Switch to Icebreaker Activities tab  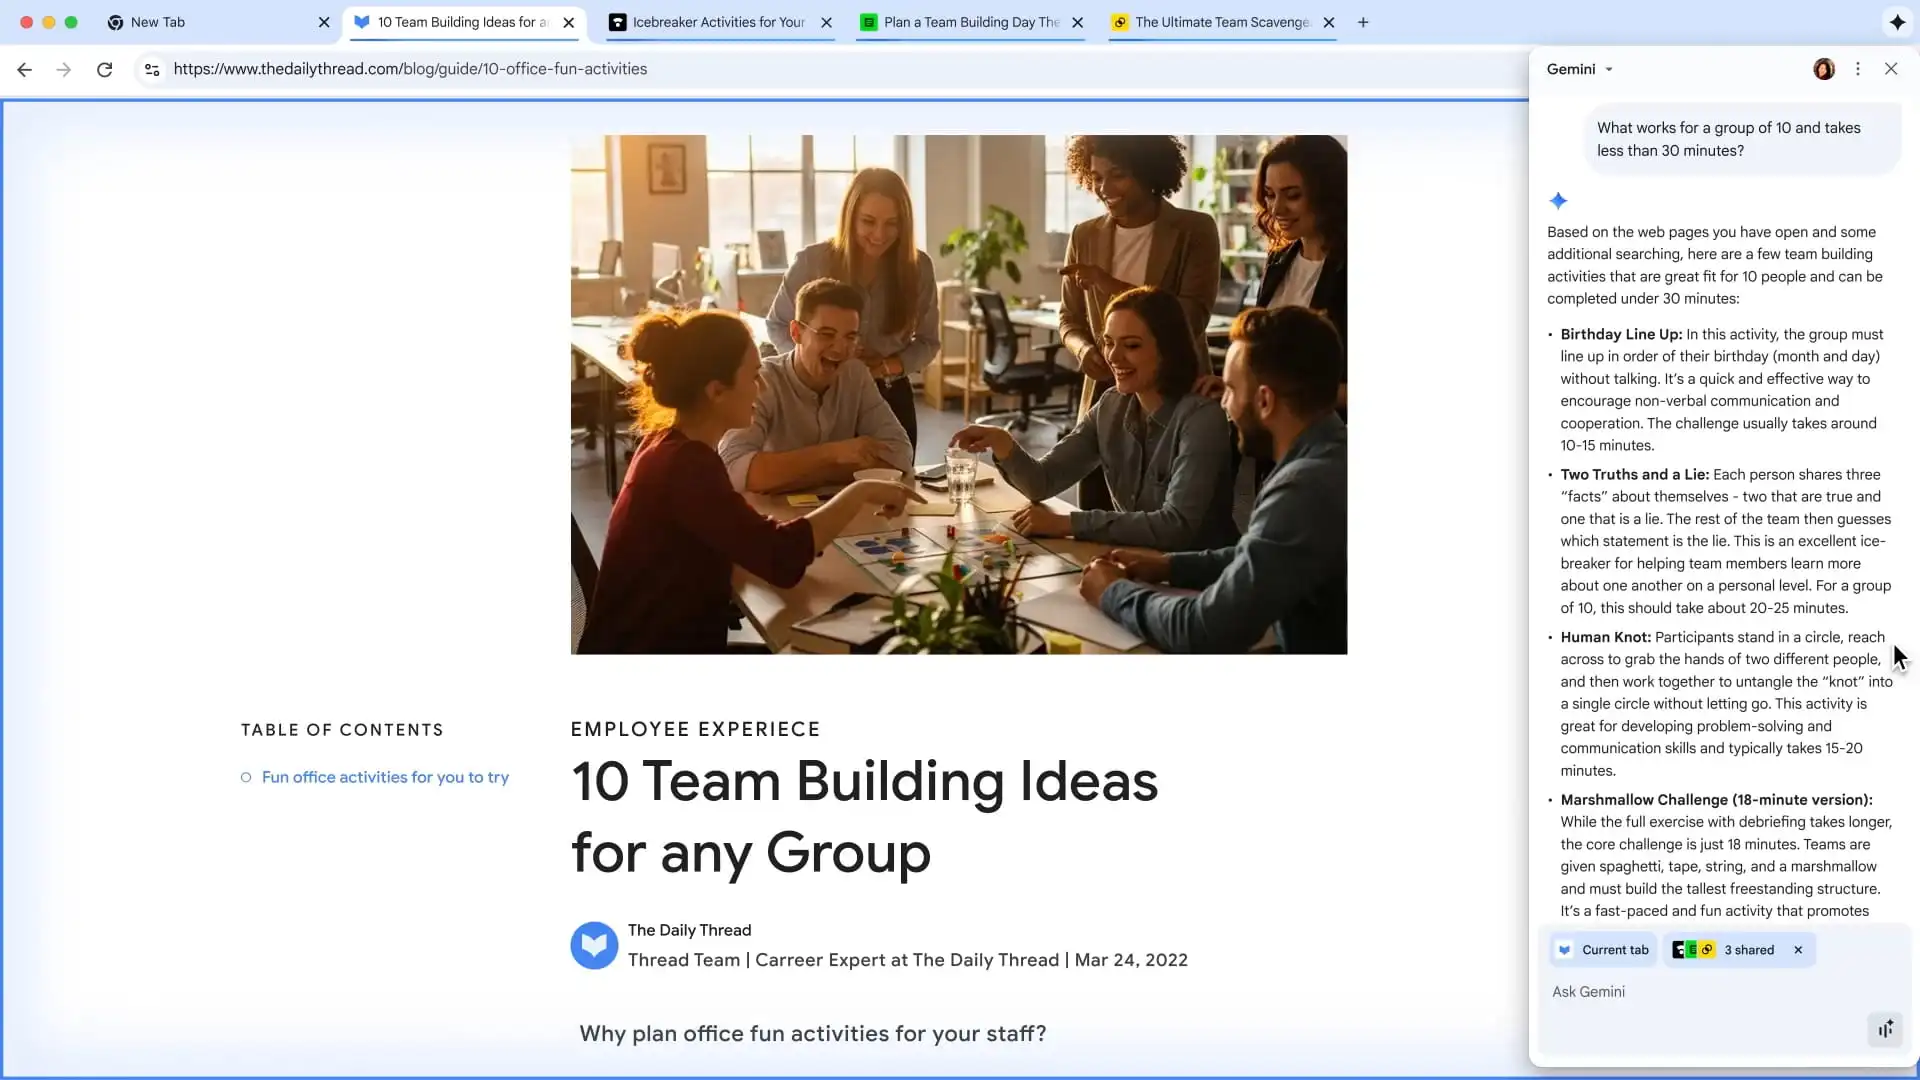pos(718,22)
